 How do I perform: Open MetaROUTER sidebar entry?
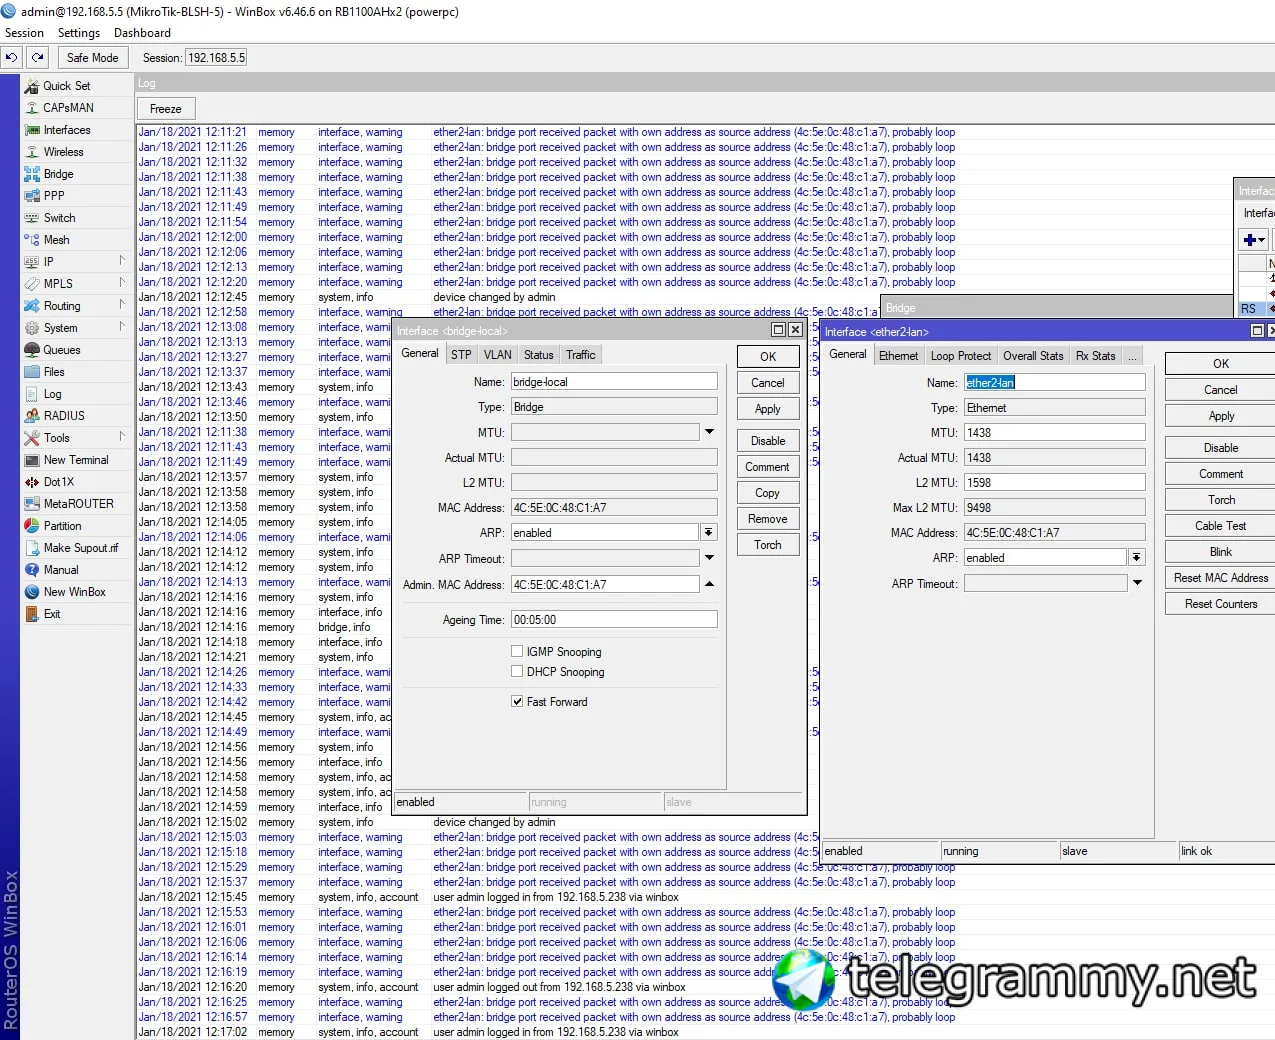[x=78, y=504]
